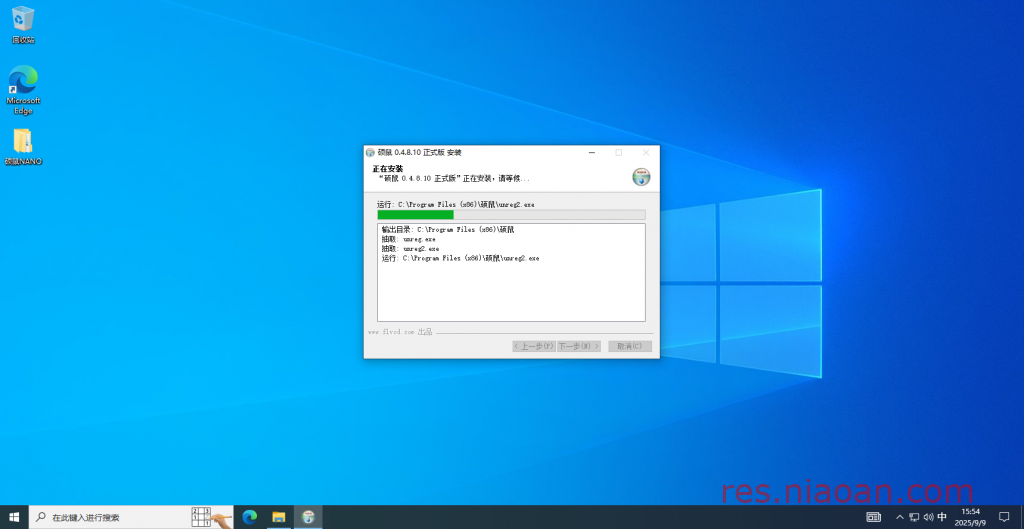Screen dimensions: 1024x529
Task: Show hidden system tray icons
Action: [900, 517]
